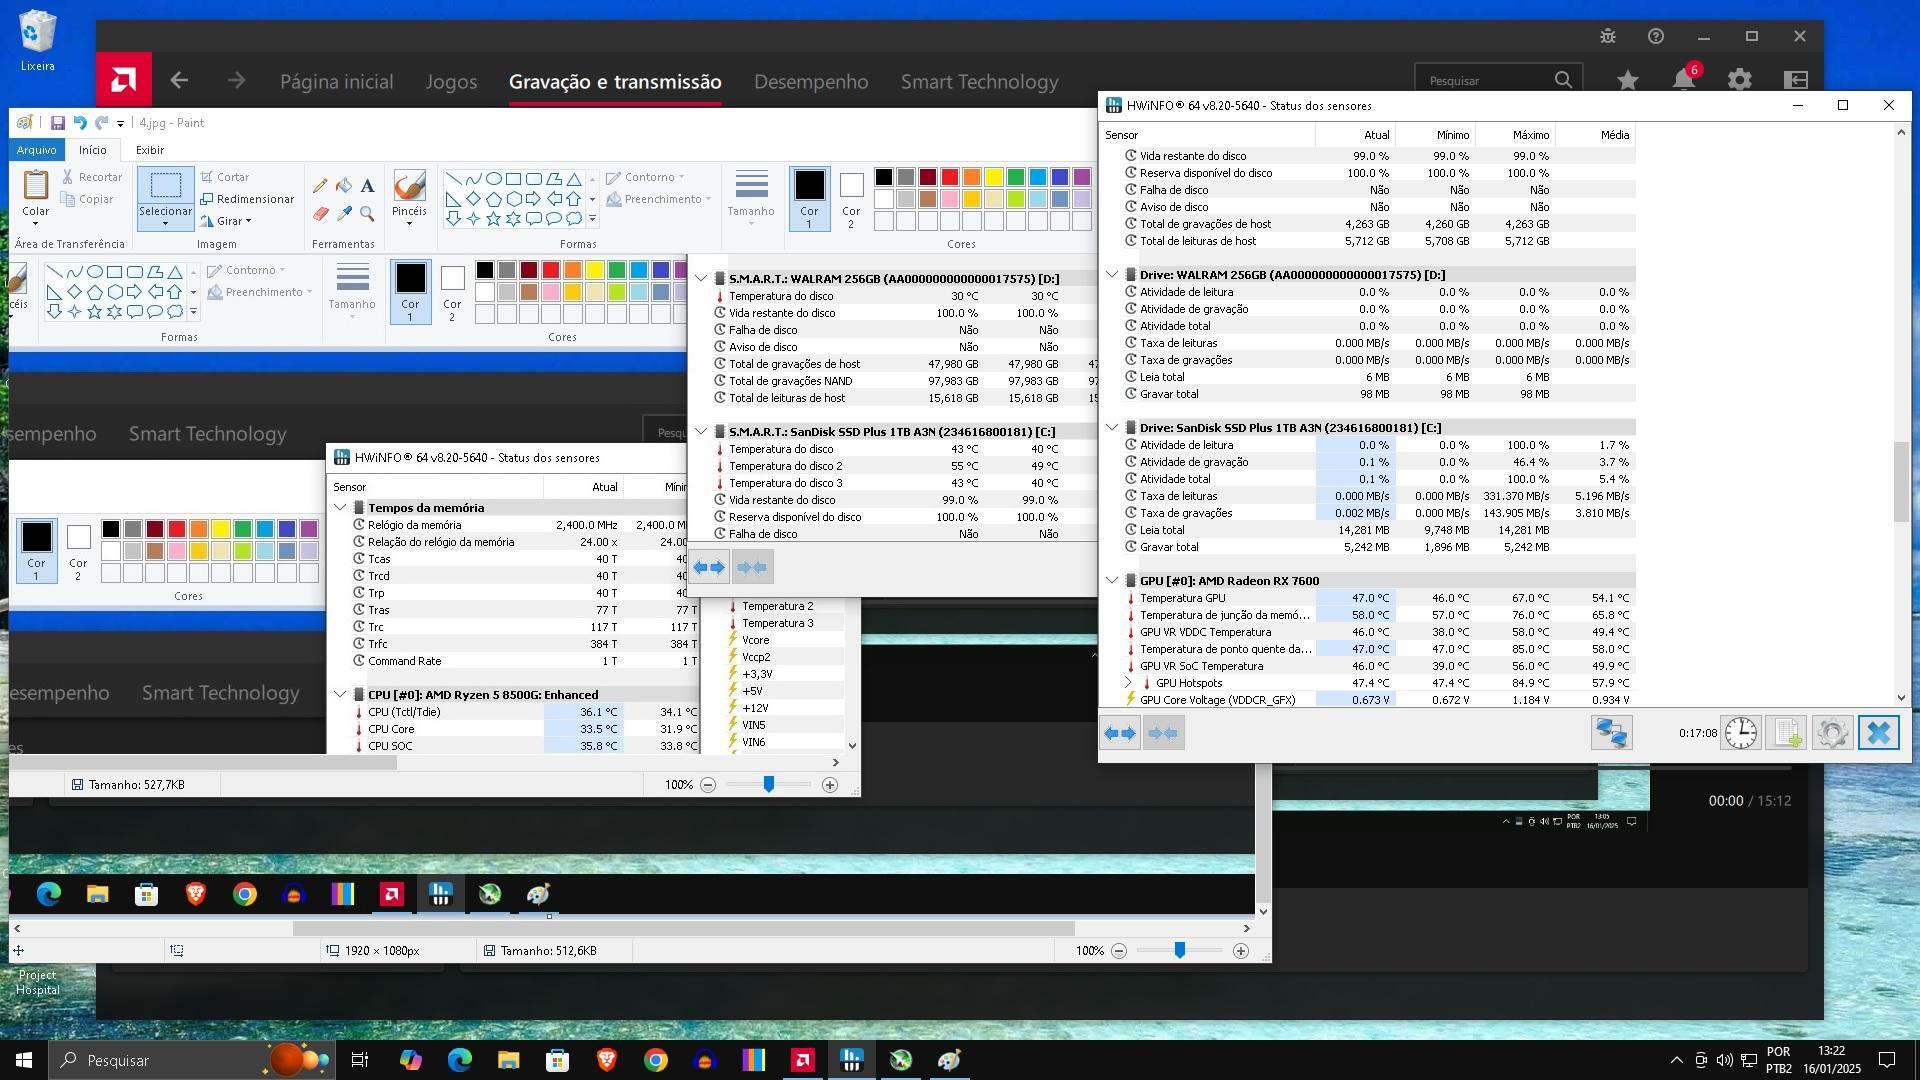
Task: Open Smart Technology tab in AMD Software
Action: point(979,81)
